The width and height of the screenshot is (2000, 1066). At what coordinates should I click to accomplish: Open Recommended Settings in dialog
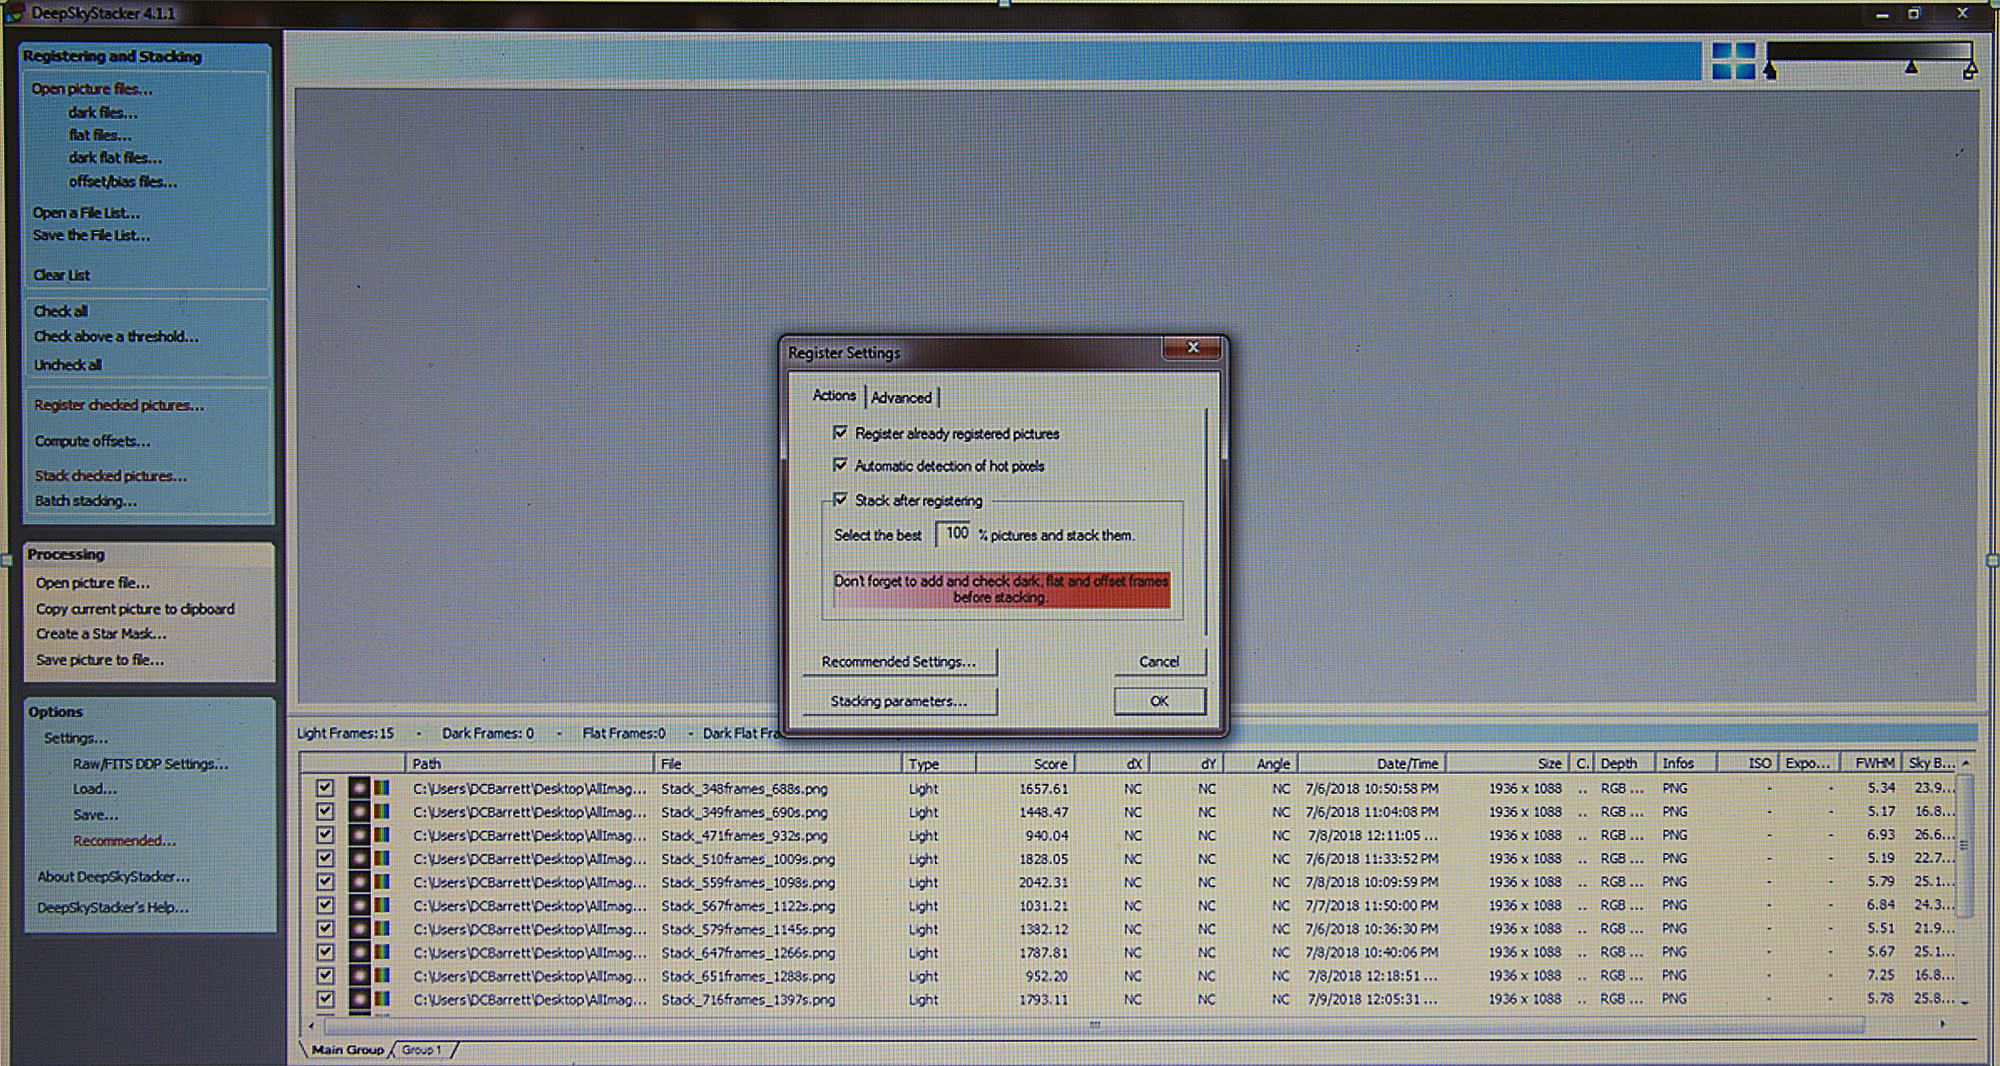(898, 662)
